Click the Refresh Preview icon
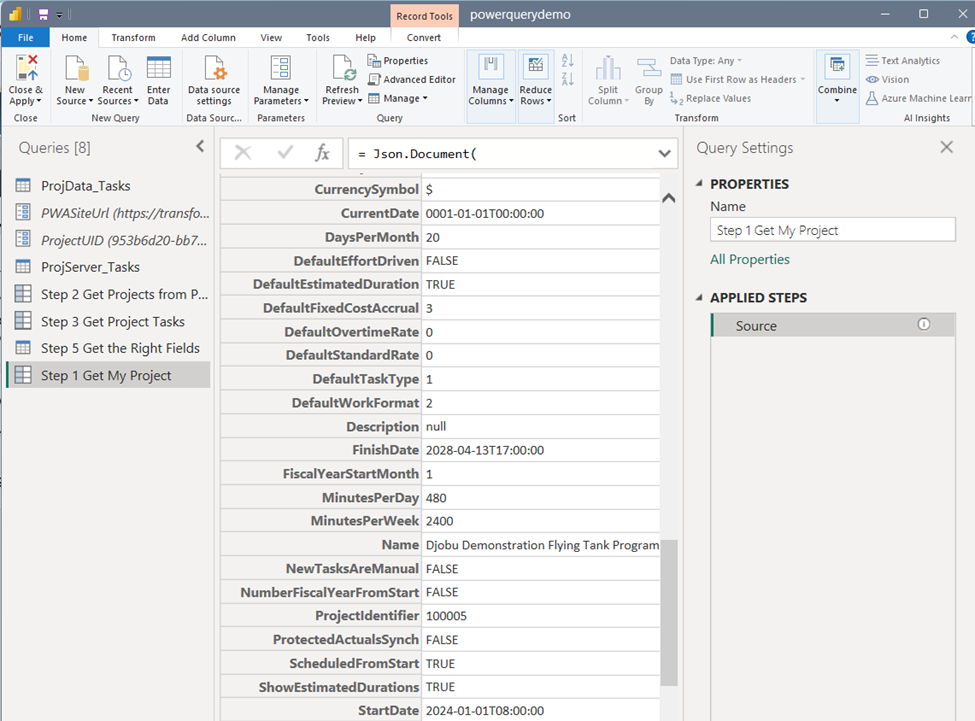This screenshot has height=721, width=975. (x=343, y=68)
